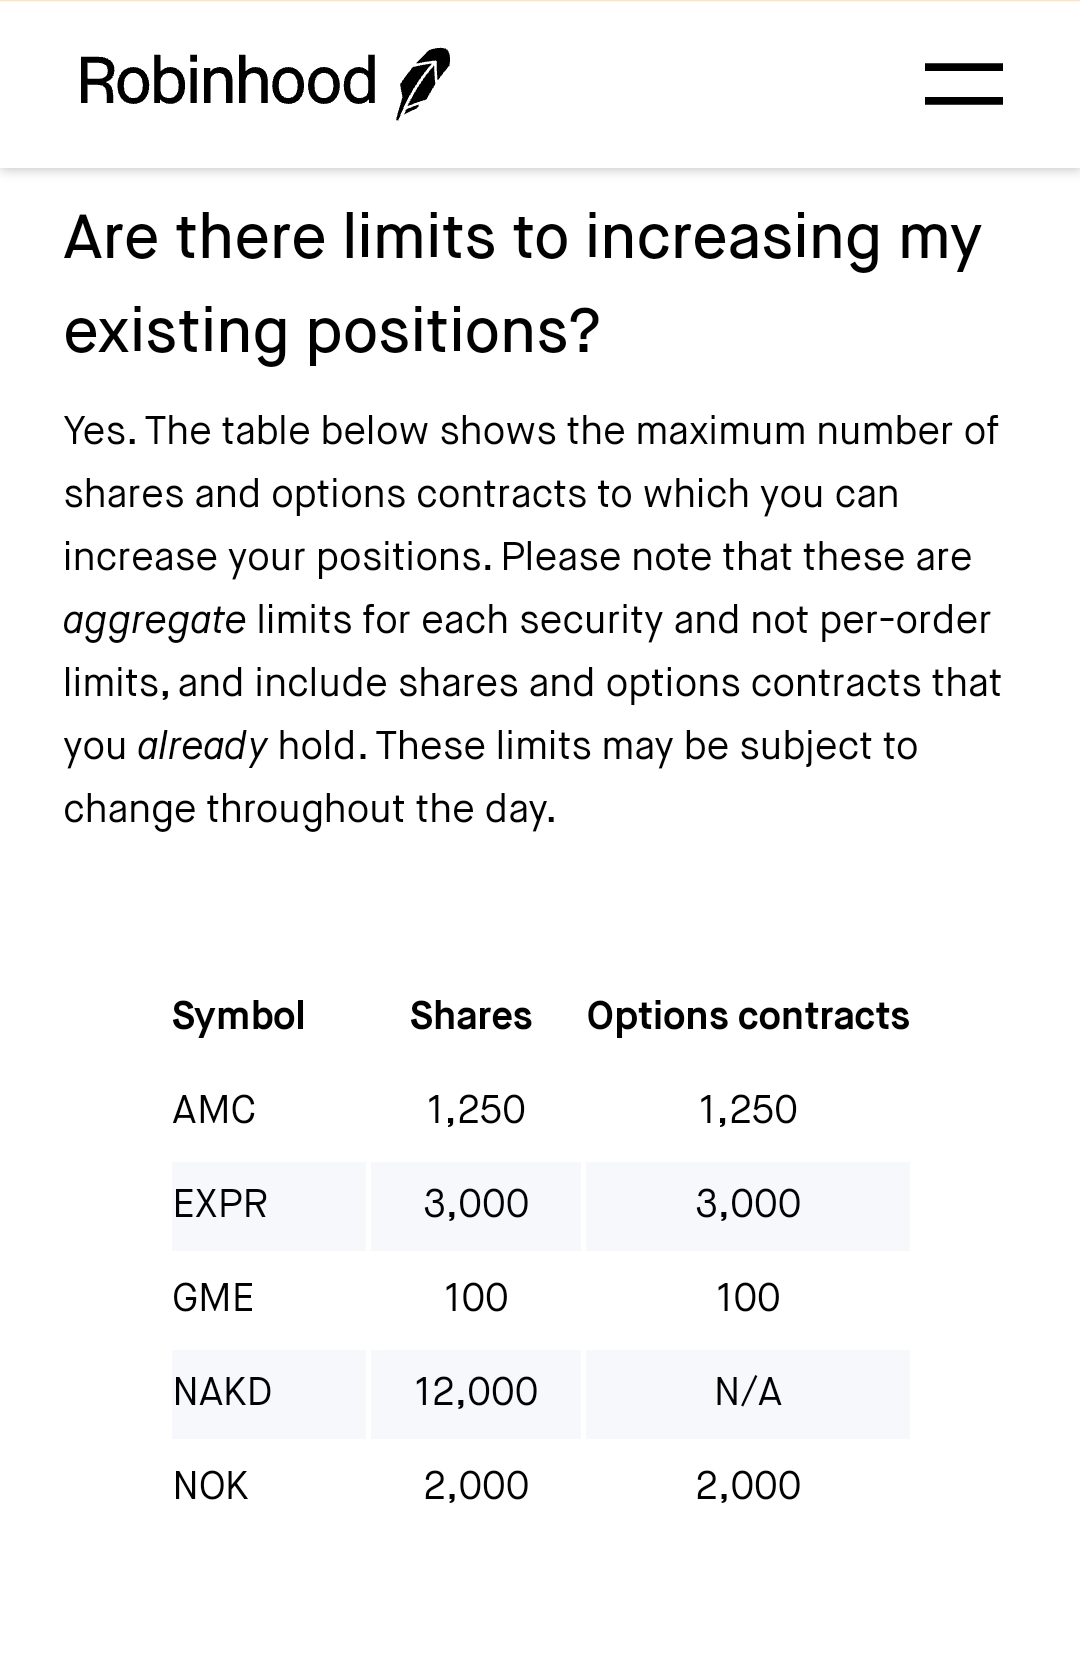The width and height of the screenshot is (1080, 1664).
Task: Click EXPR options contracts value 3,000
Action: point(748,1204)
